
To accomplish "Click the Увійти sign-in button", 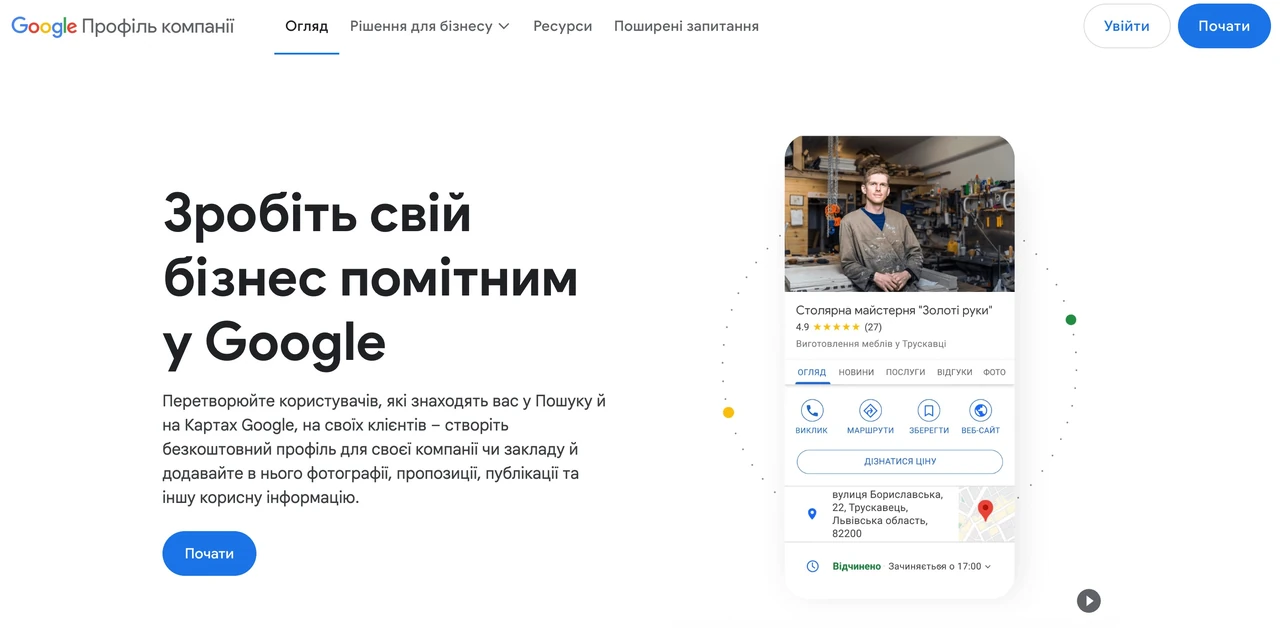I will pos(1127,26).
